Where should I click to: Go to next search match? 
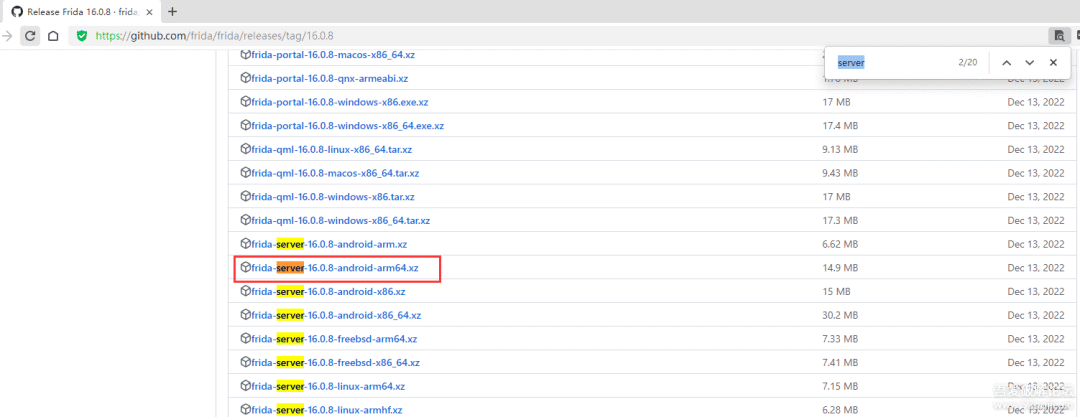tap(1030, 63)
